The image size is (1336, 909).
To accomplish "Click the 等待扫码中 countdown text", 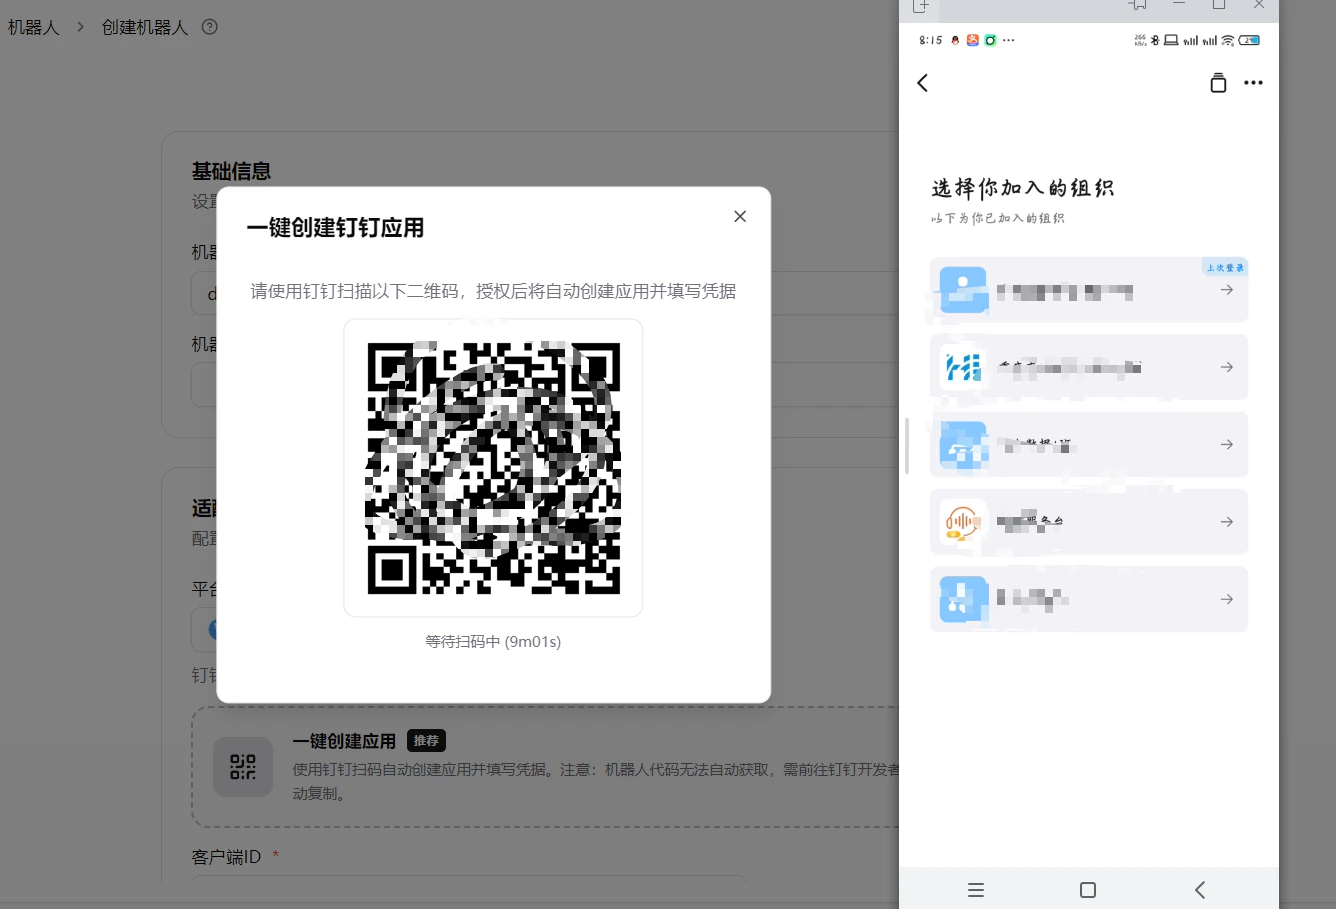I will click(x=493, y=641).
